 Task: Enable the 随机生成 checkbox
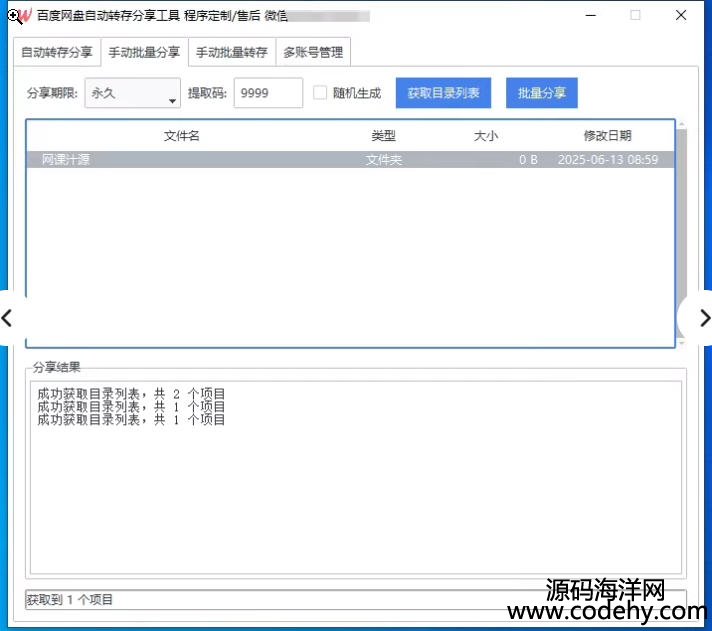(x=320, y=93)
